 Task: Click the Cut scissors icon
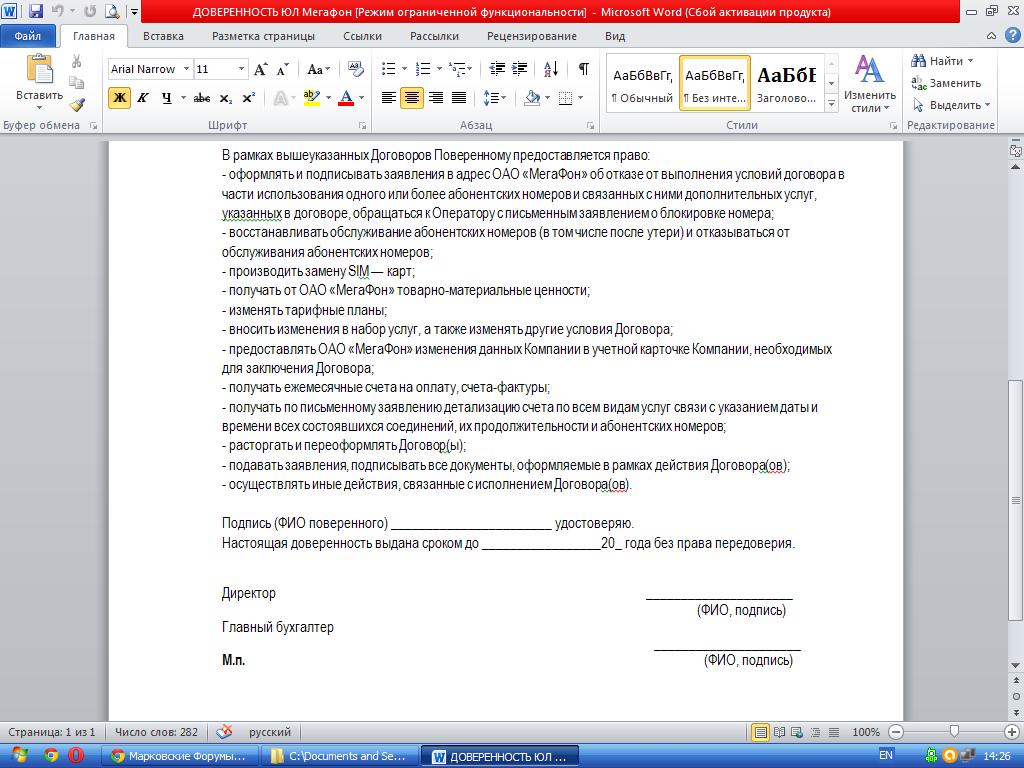coord(77,62)
